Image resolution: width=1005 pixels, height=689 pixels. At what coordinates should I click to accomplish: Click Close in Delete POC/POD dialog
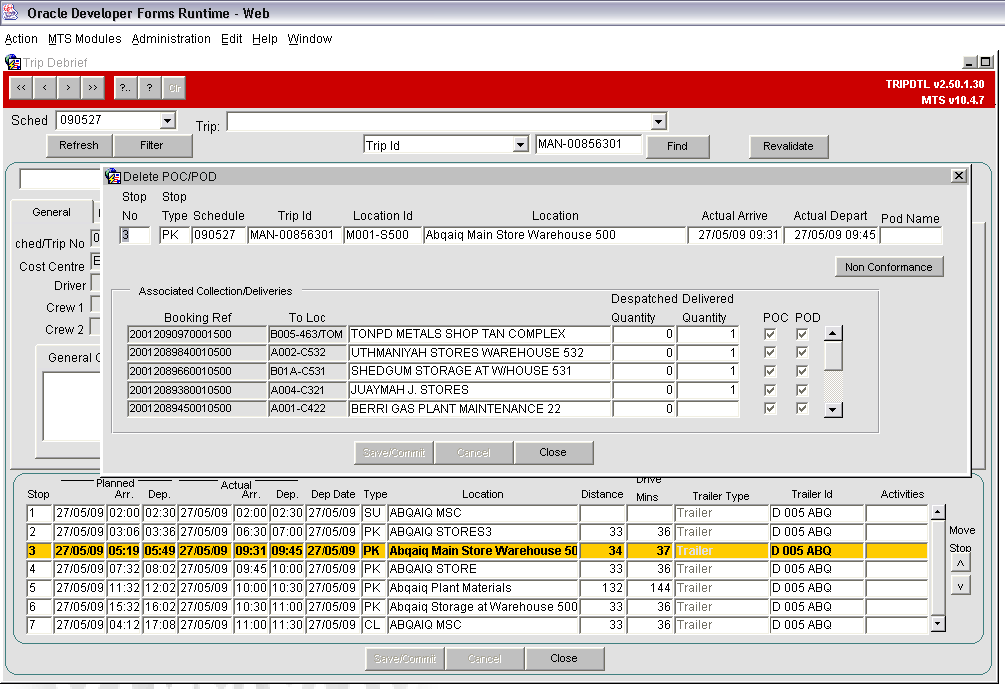553,452
